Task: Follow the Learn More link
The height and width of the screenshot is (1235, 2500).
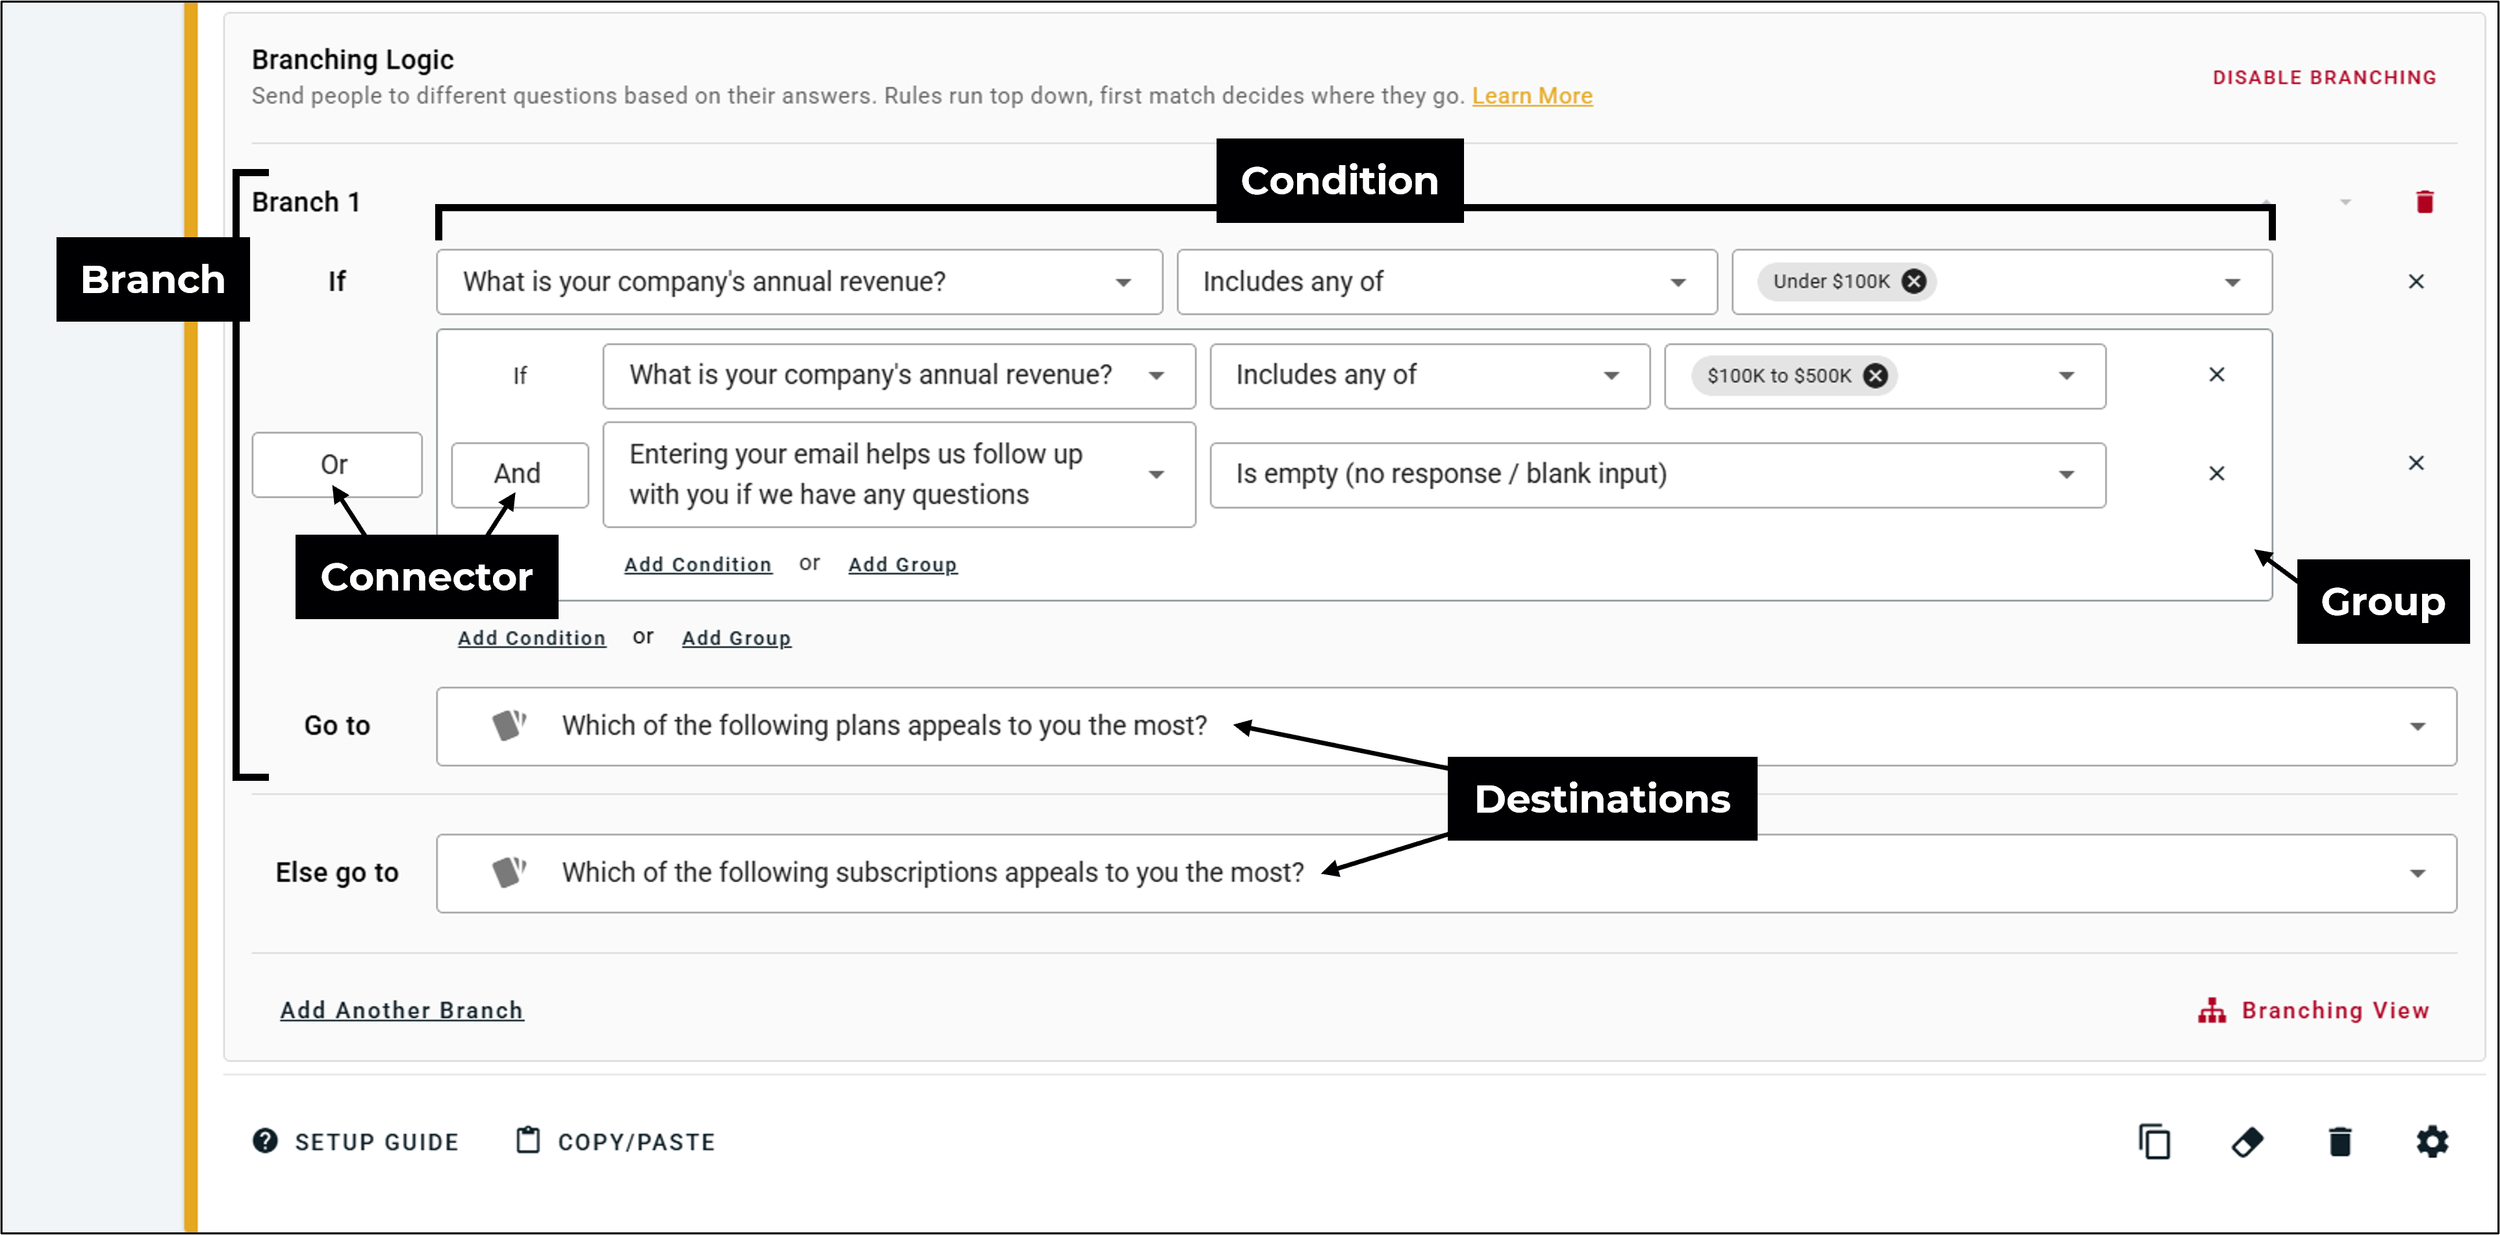Action: pos(1531,96)
